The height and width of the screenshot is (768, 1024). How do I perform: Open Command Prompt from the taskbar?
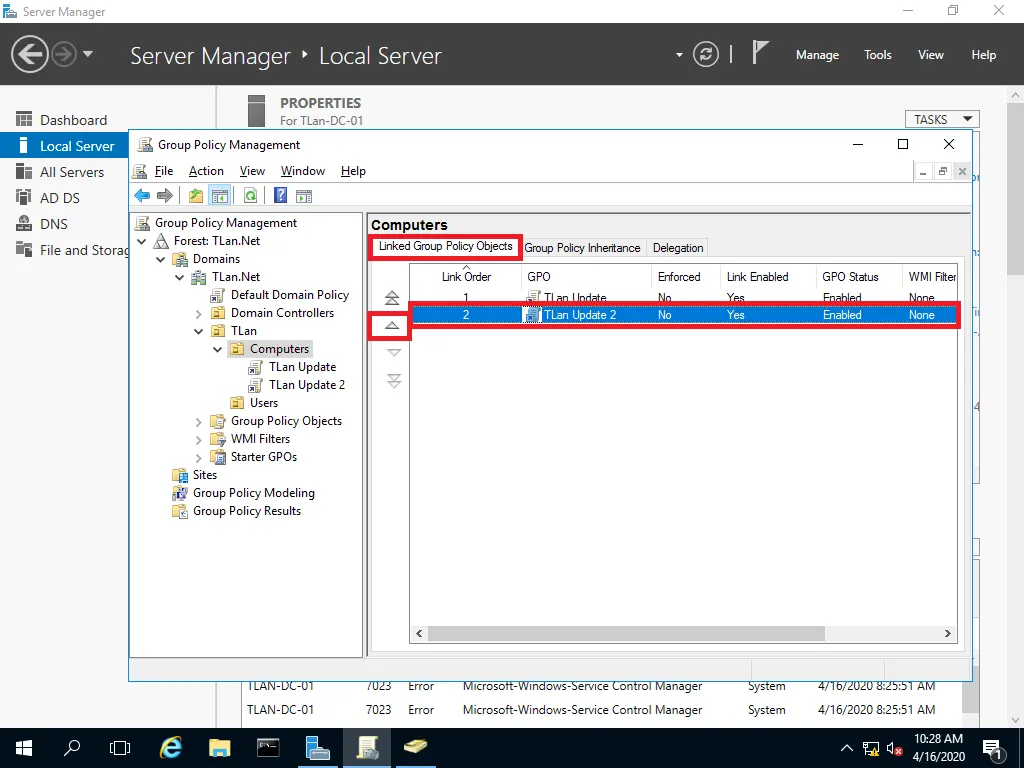tap(268, 748)
